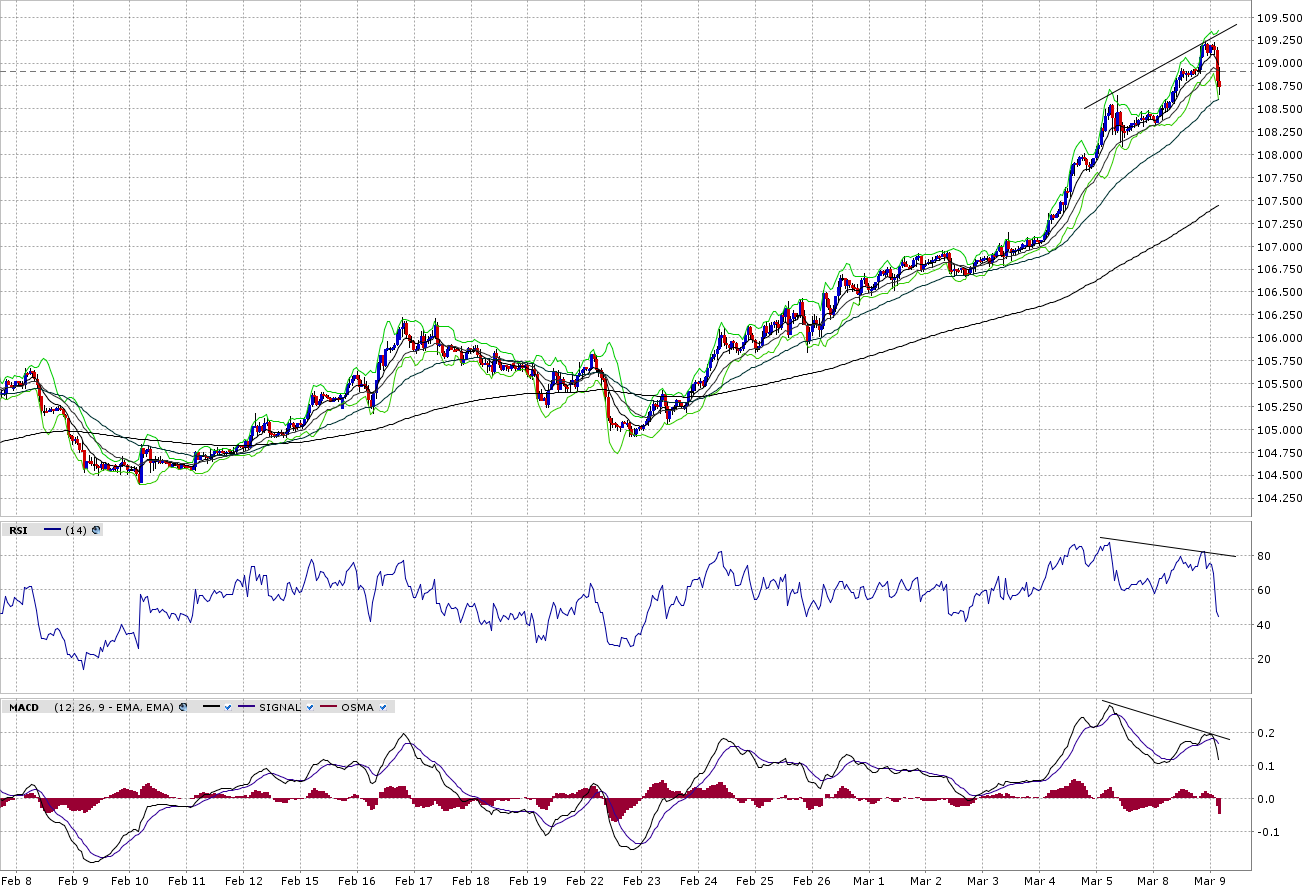1311x895 pixels.
Task: Click the RSI axis value 20
Action: (1263, 659)
